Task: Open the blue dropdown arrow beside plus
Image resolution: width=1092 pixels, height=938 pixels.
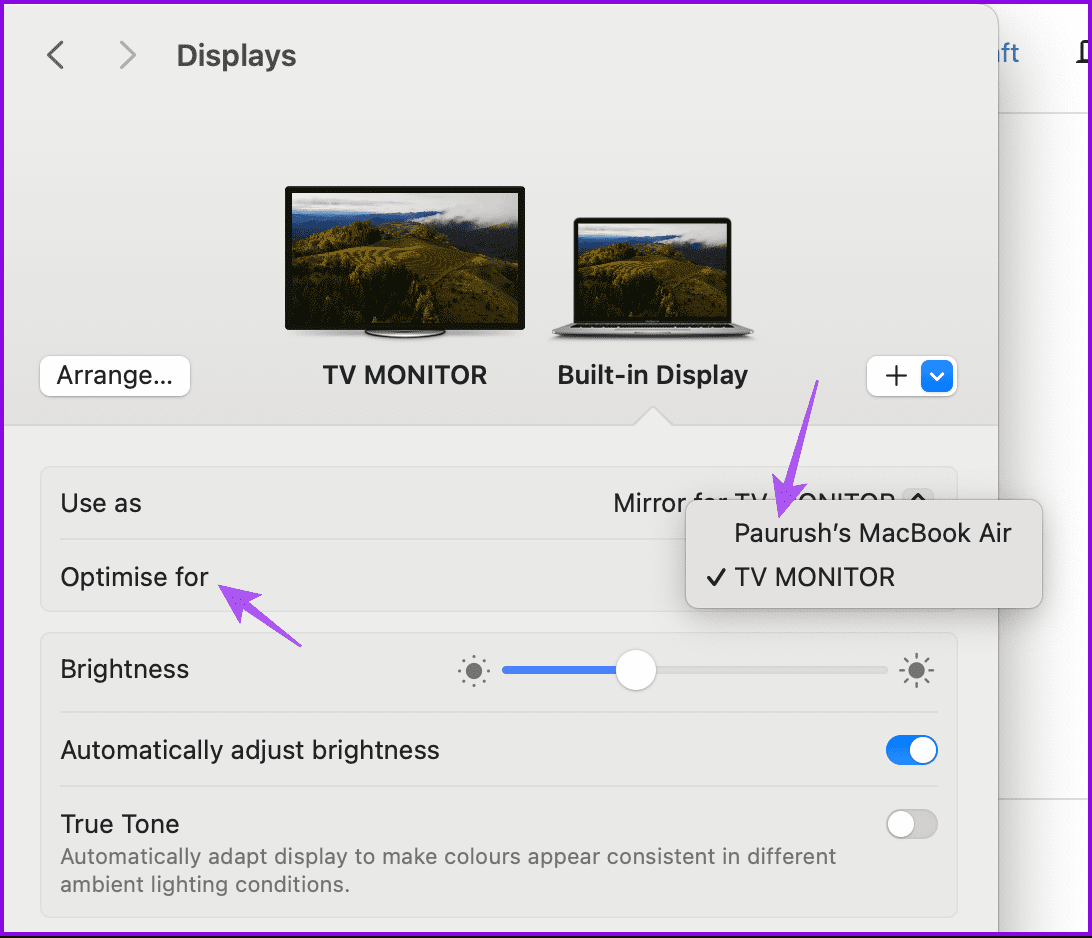Action: point(937,376)
